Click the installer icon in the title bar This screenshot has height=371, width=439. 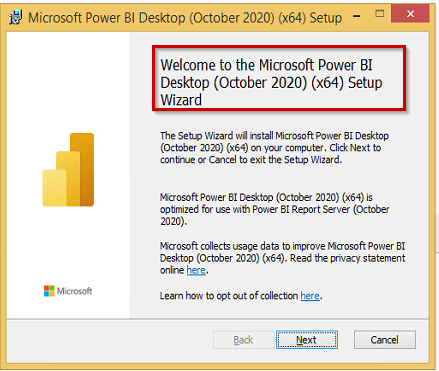point(16,17)
